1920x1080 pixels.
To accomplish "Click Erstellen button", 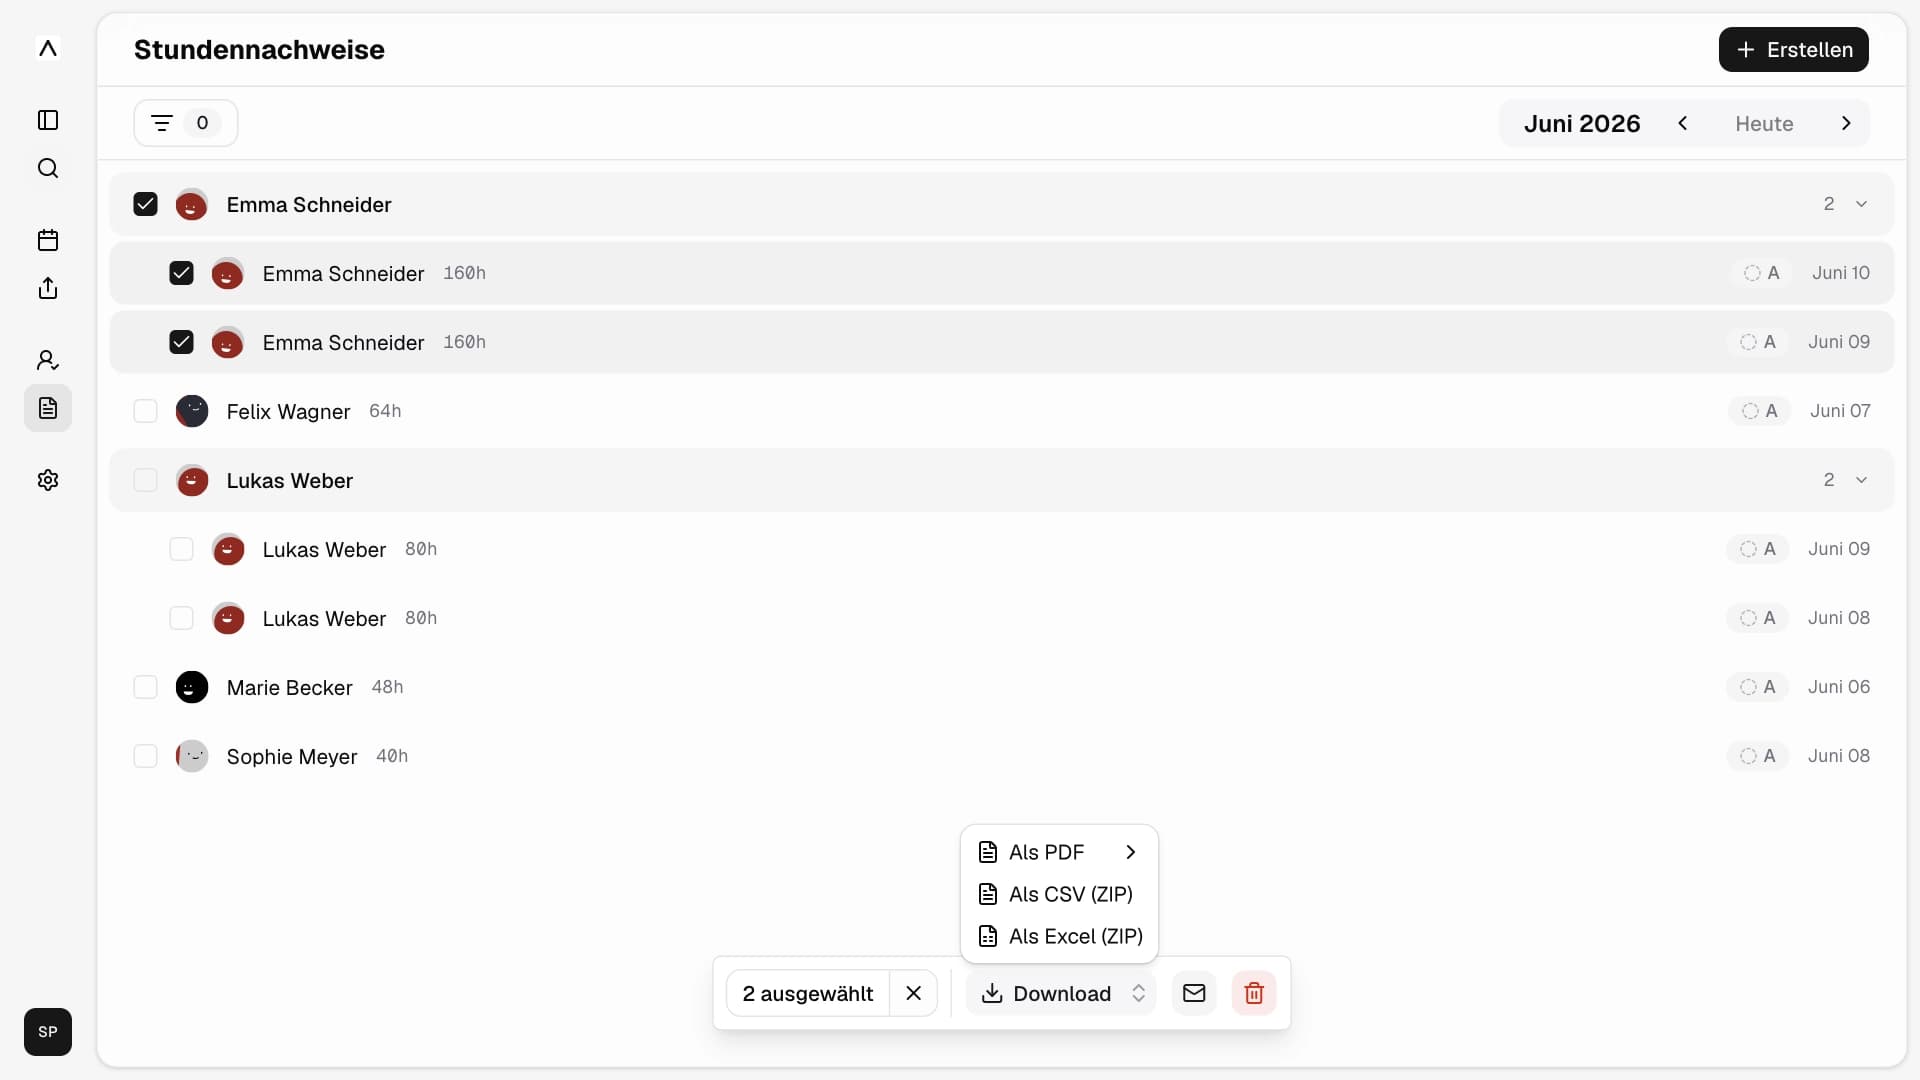I will [x=1793, y=49].
